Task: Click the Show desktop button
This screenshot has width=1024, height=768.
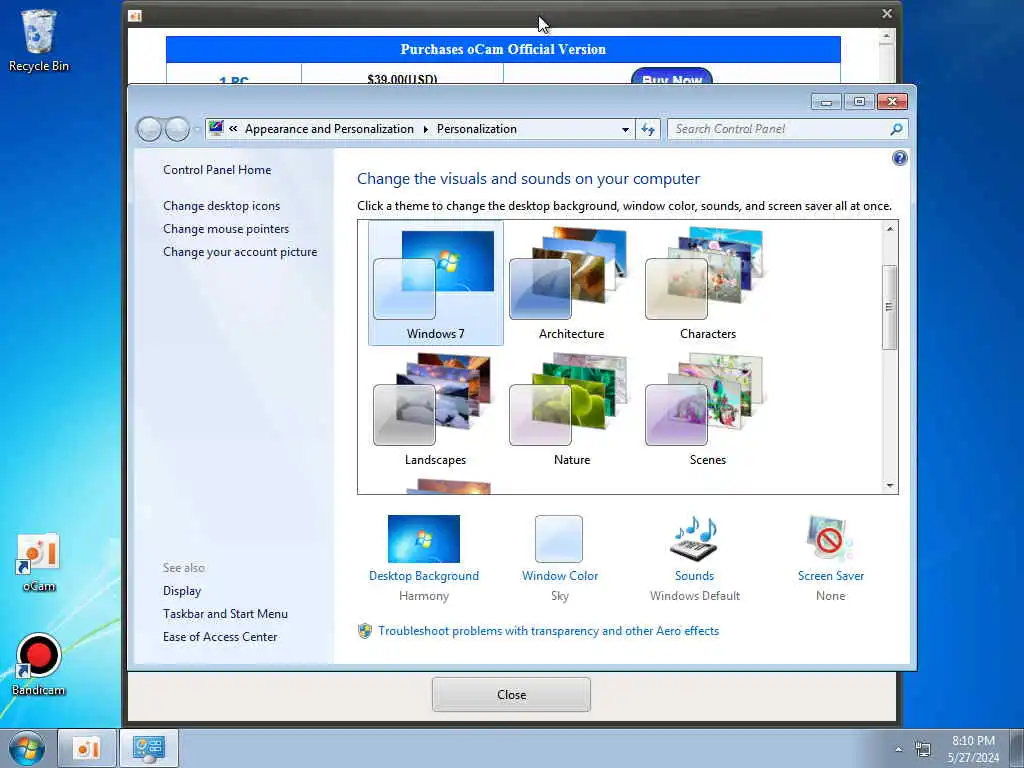Action: coord(1017,748)
